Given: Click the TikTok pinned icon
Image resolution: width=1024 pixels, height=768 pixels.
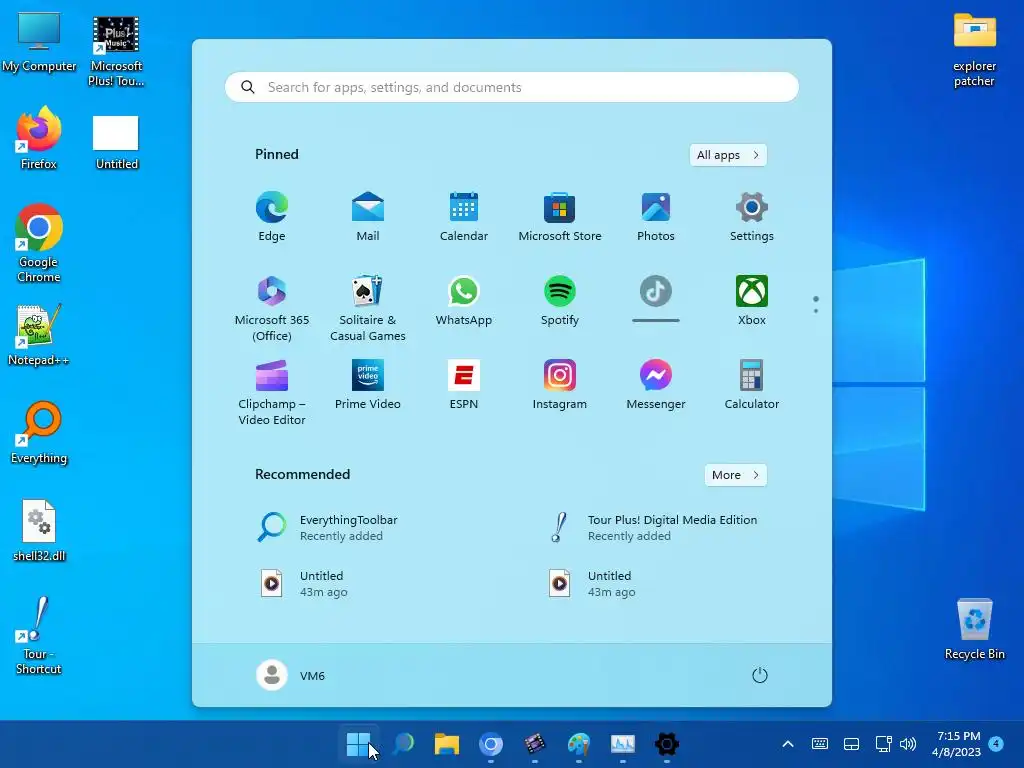Looking at the screenshot, I should 656,291.
